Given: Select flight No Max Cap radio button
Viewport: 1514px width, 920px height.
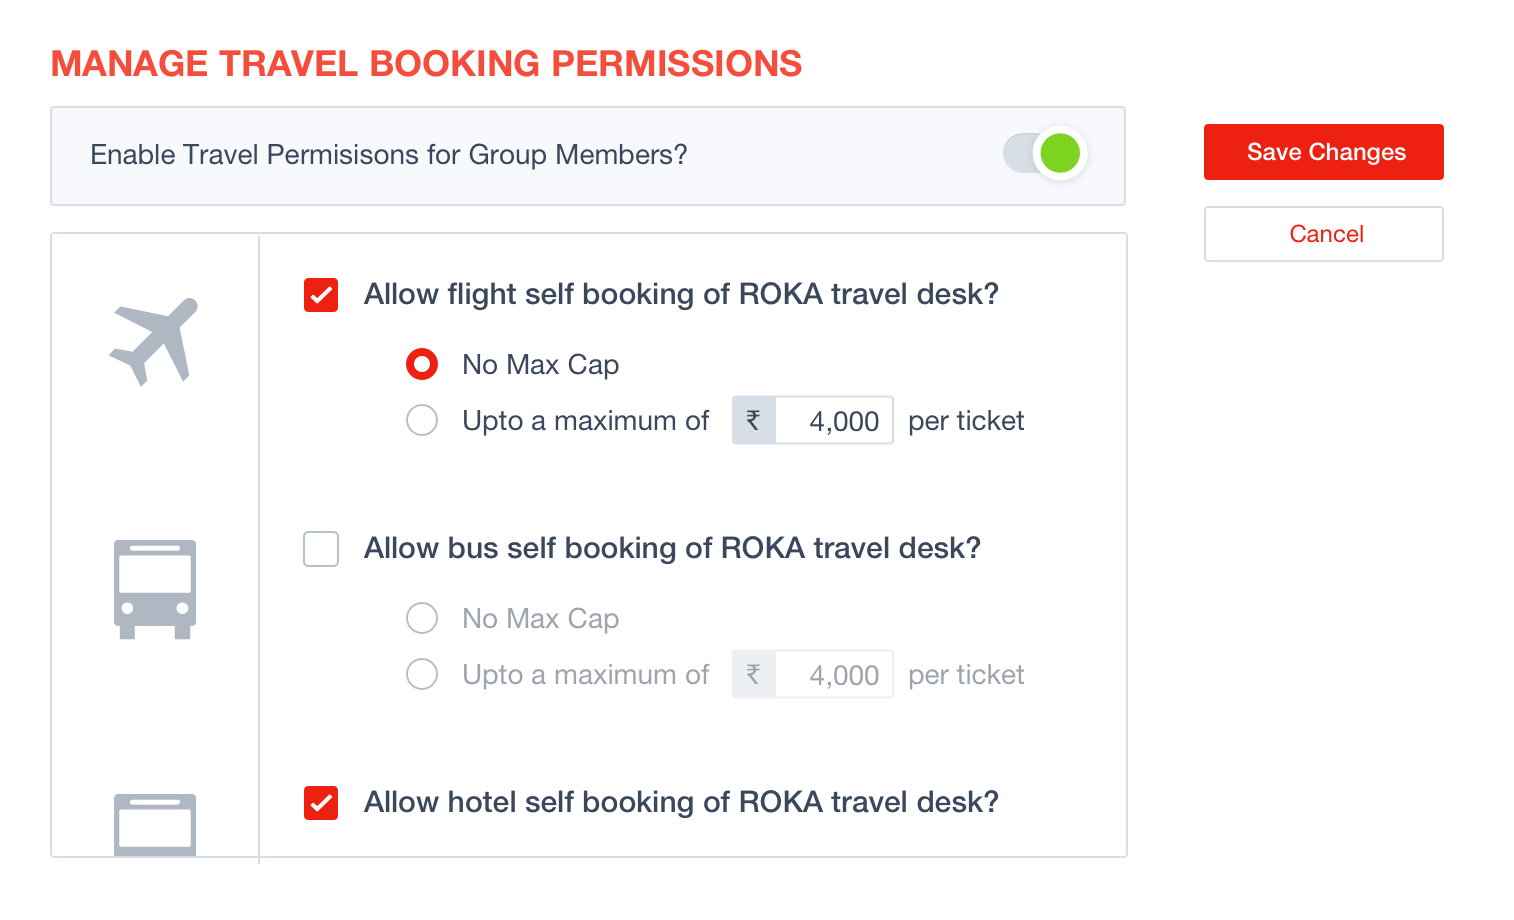Looking at the screenshot, I should tap(422, 364).
